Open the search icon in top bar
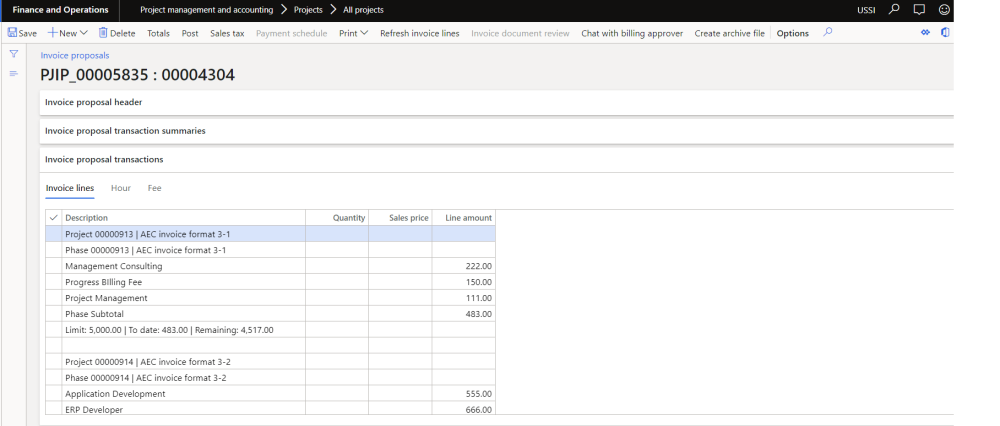This screenshot has height=426, width=1000. (x=894, y=10)
